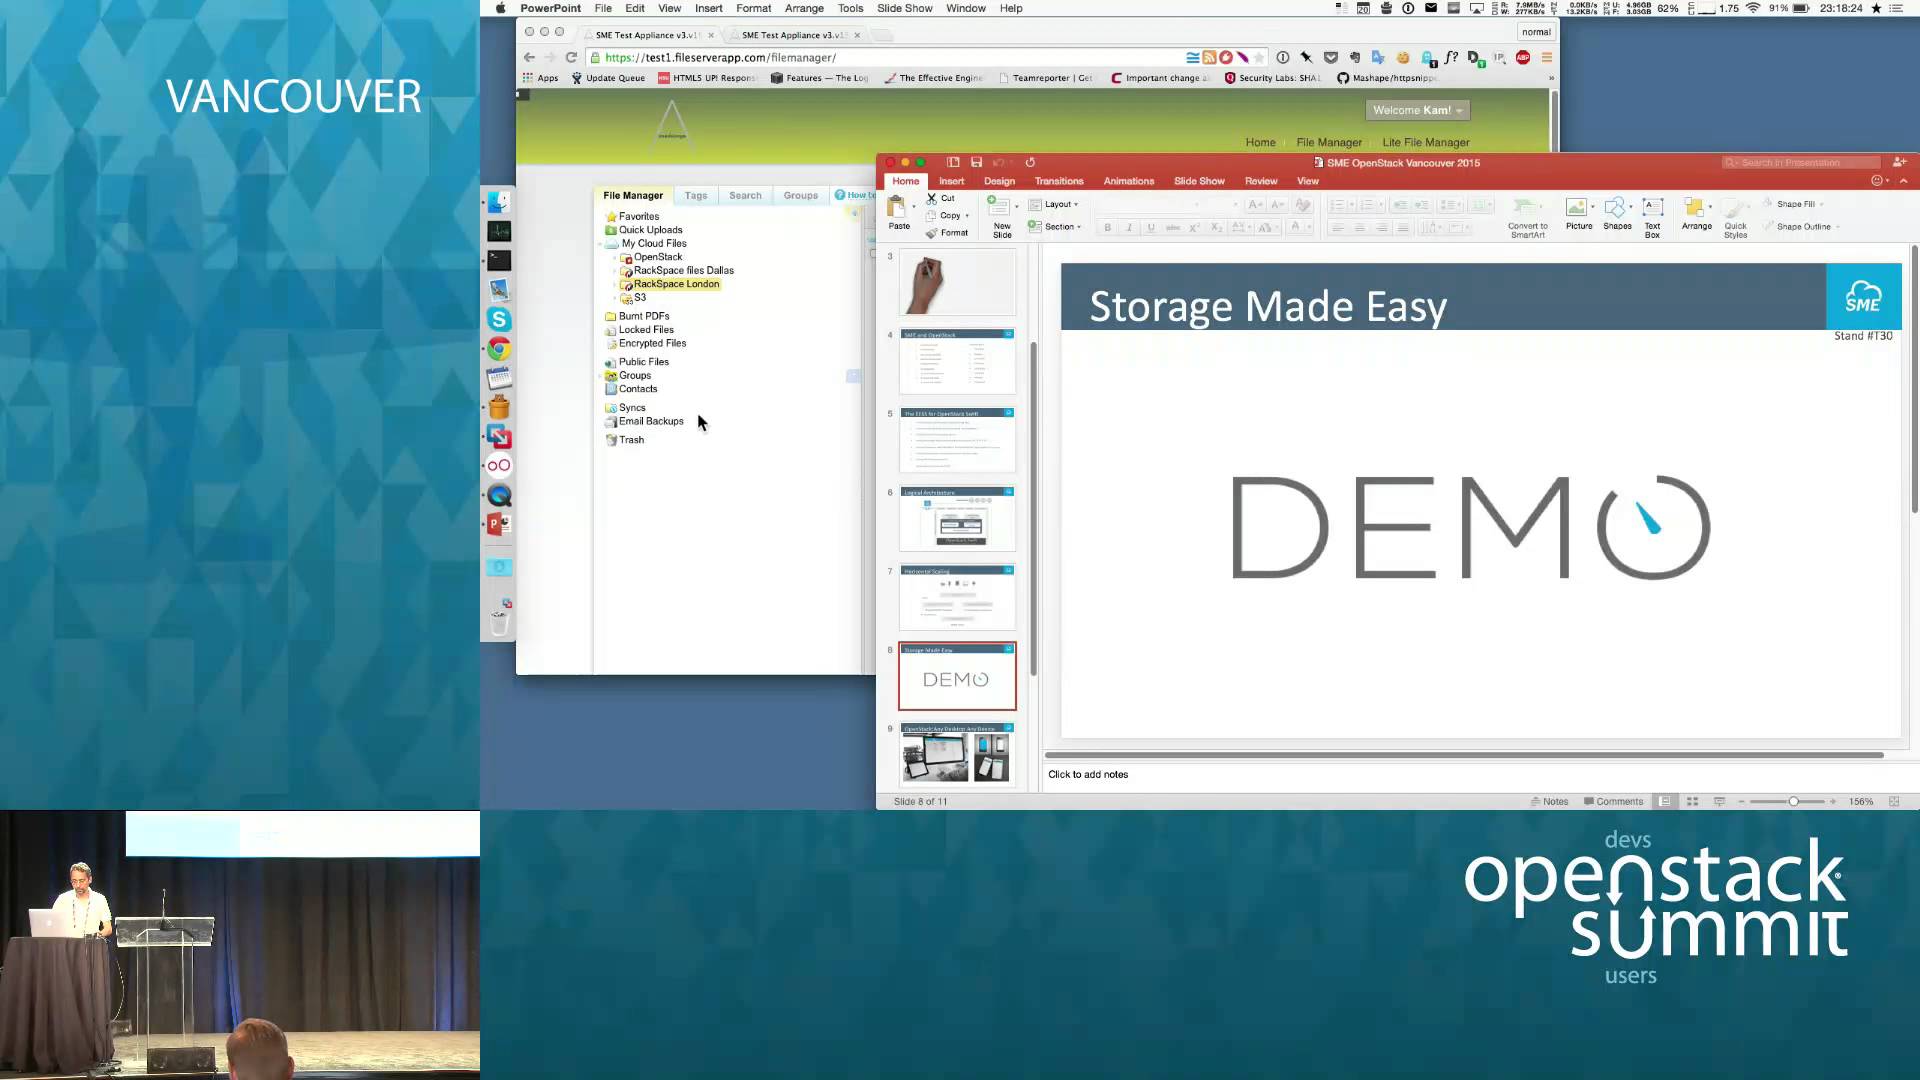Toggle the Notes pane in status bar

tap(1549, 801)
